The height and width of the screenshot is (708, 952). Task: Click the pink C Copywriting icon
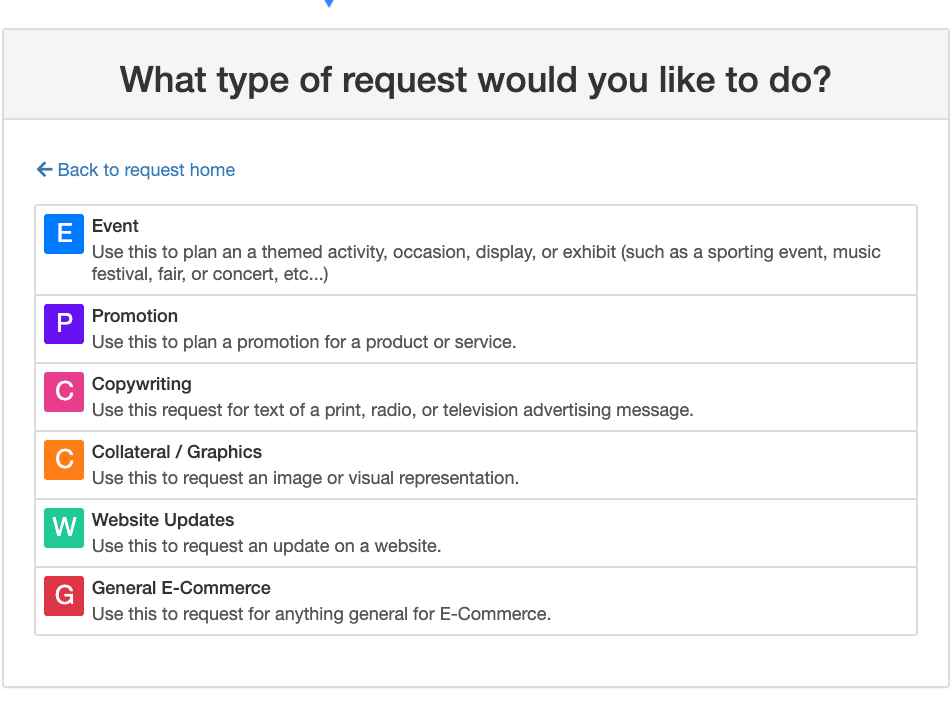[x=63, y=393]
